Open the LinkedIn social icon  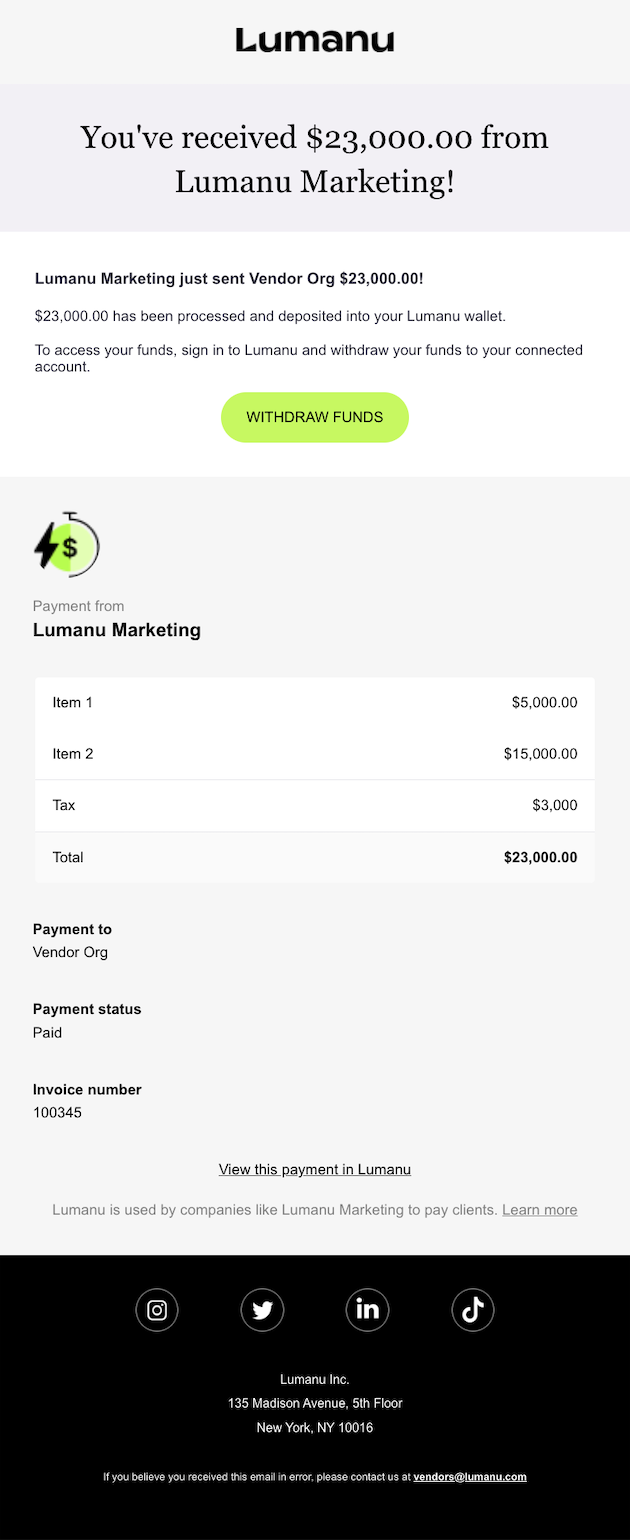tap(367, 1310)
